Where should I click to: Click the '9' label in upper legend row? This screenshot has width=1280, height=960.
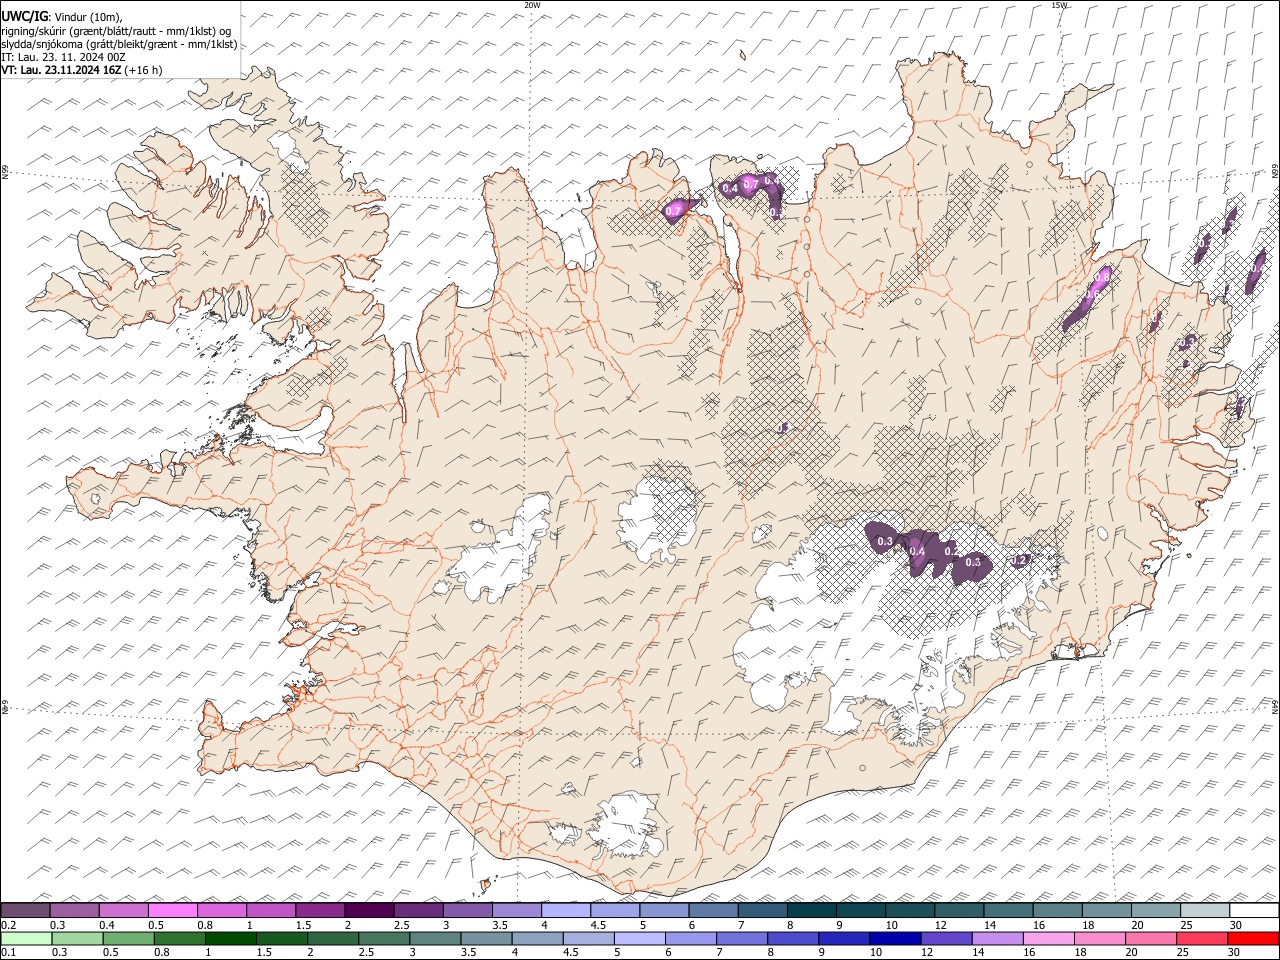tap(839, 924)
